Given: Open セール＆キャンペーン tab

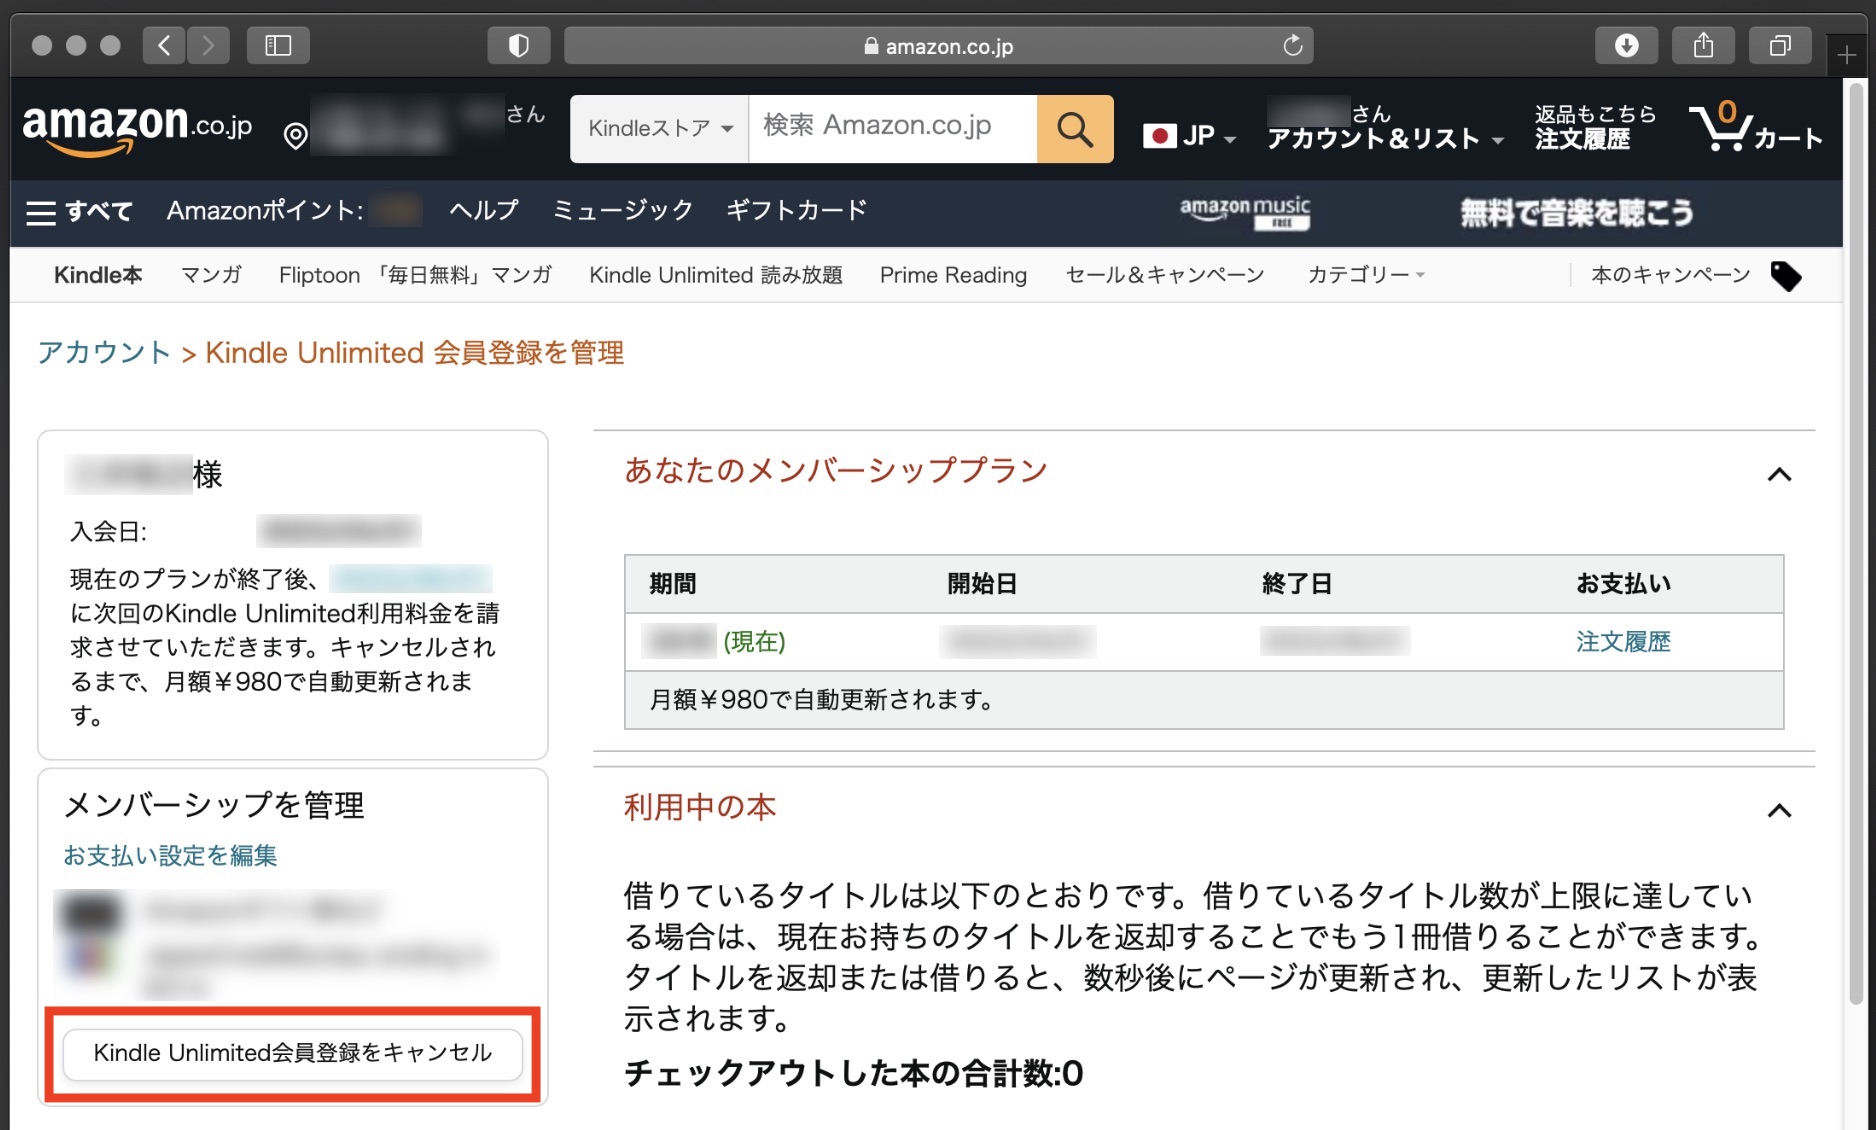Looking at the screenshot, I should coord(1165,275).
